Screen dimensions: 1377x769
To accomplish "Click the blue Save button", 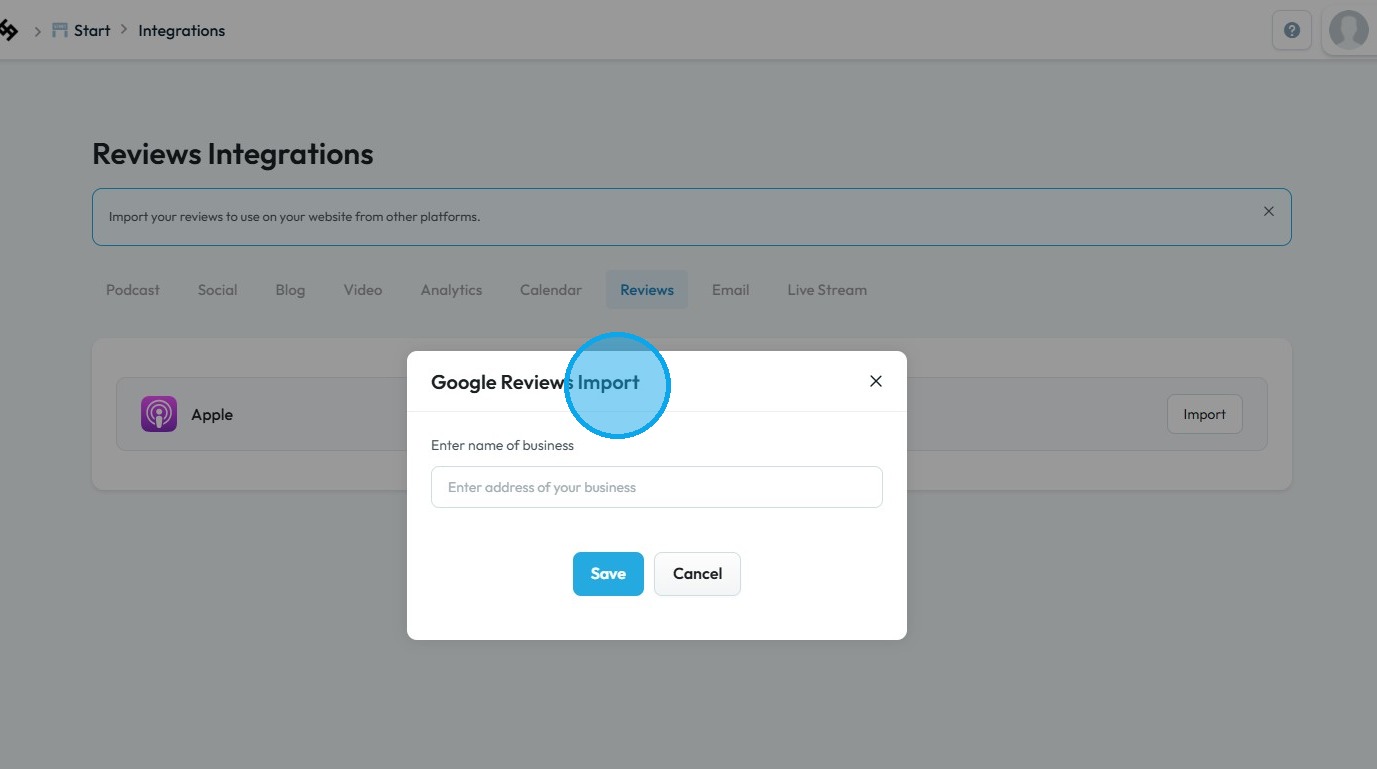I will point(608,574).
